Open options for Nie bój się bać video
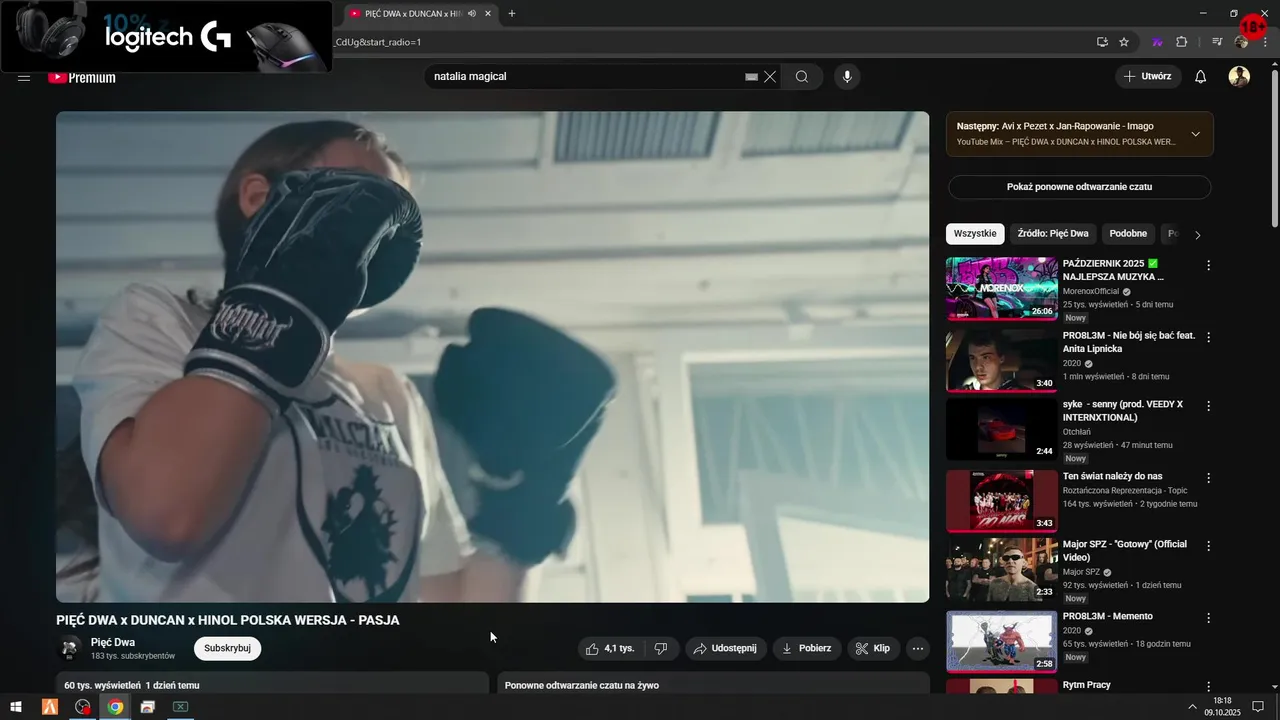The image size is (1280, 720). click(x=1208, y=338)
